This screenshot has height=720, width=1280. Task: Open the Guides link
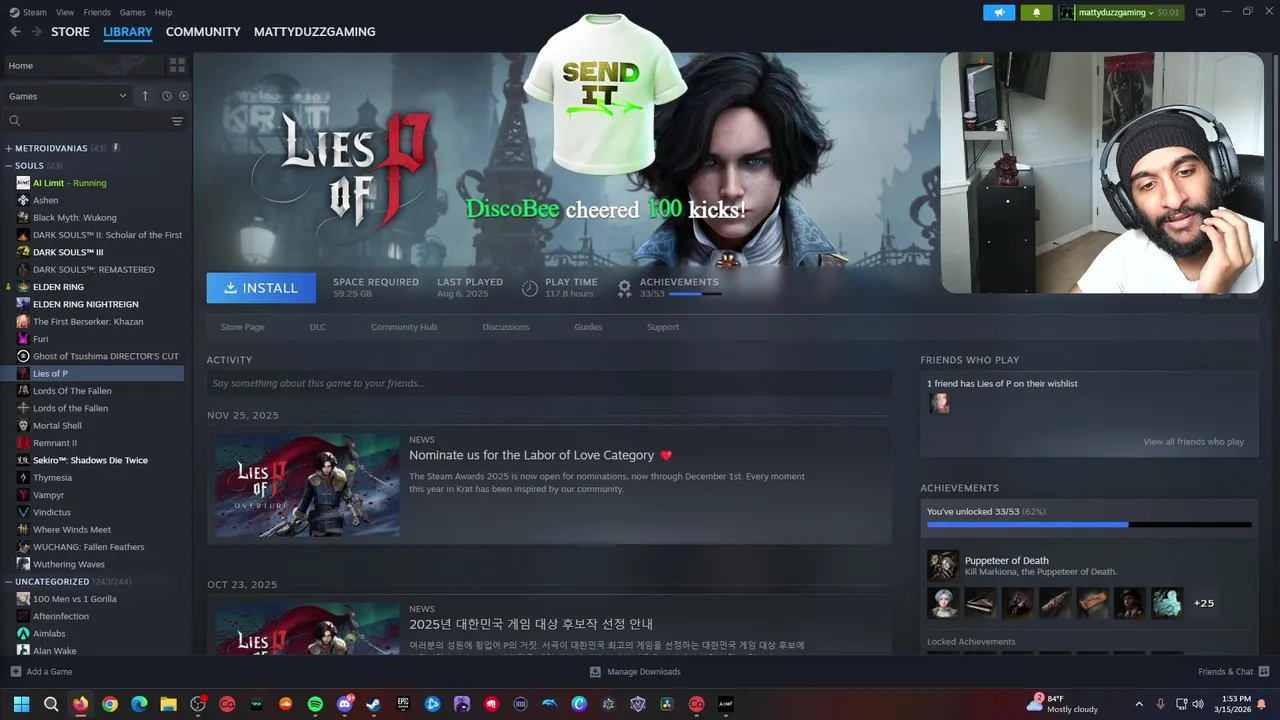(588, 327)
